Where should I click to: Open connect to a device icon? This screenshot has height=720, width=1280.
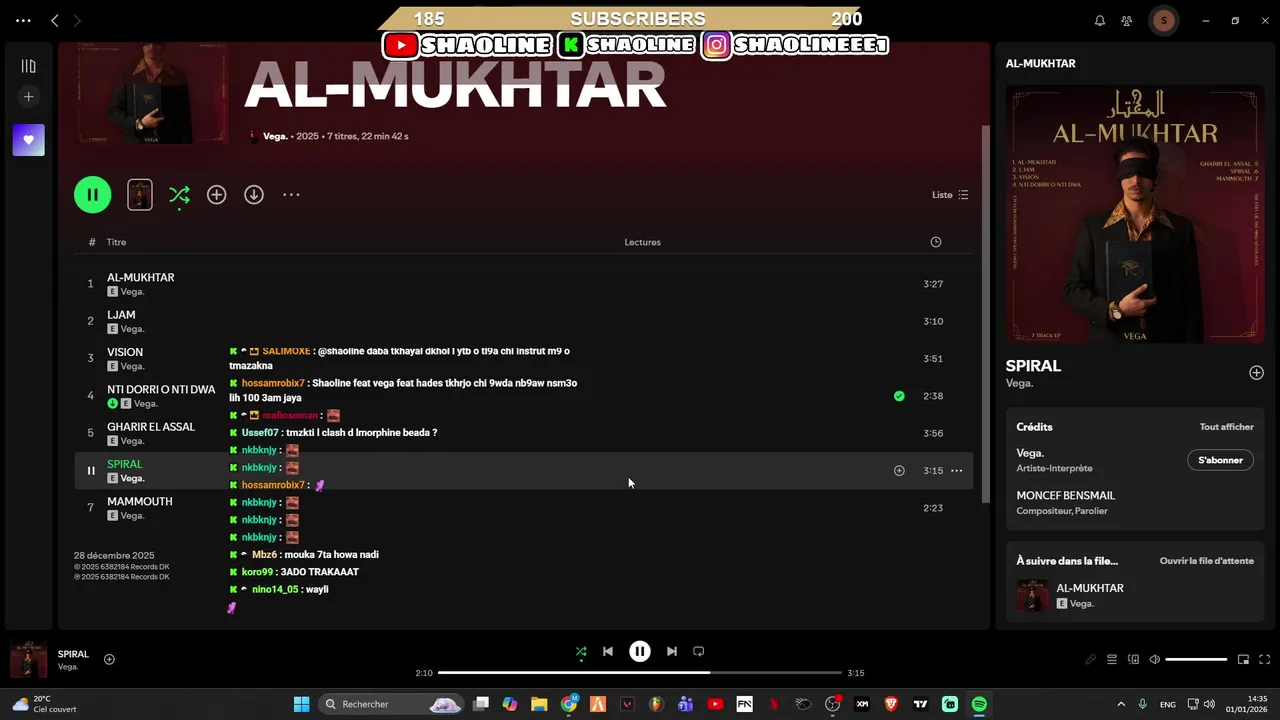click(1133, 660)
